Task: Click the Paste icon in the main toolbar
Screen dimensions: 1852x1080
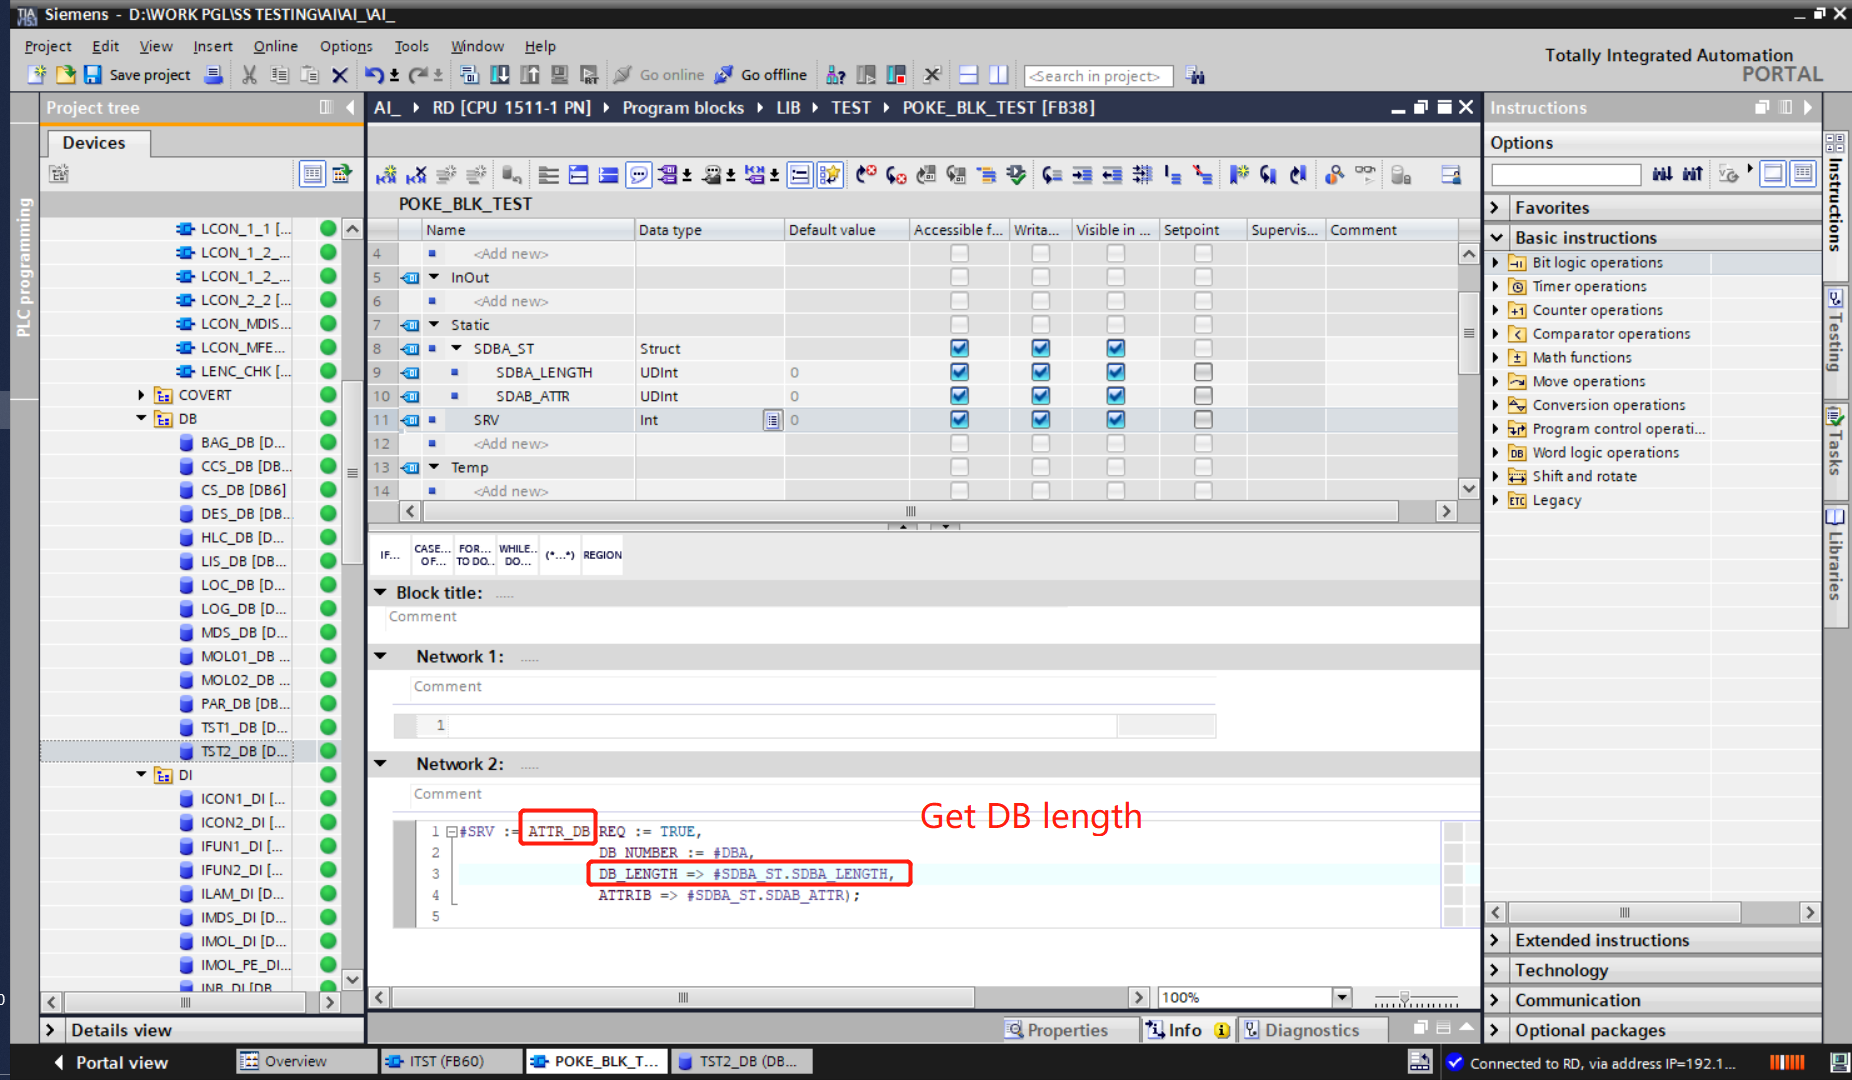Action: (x=310, y=75)
